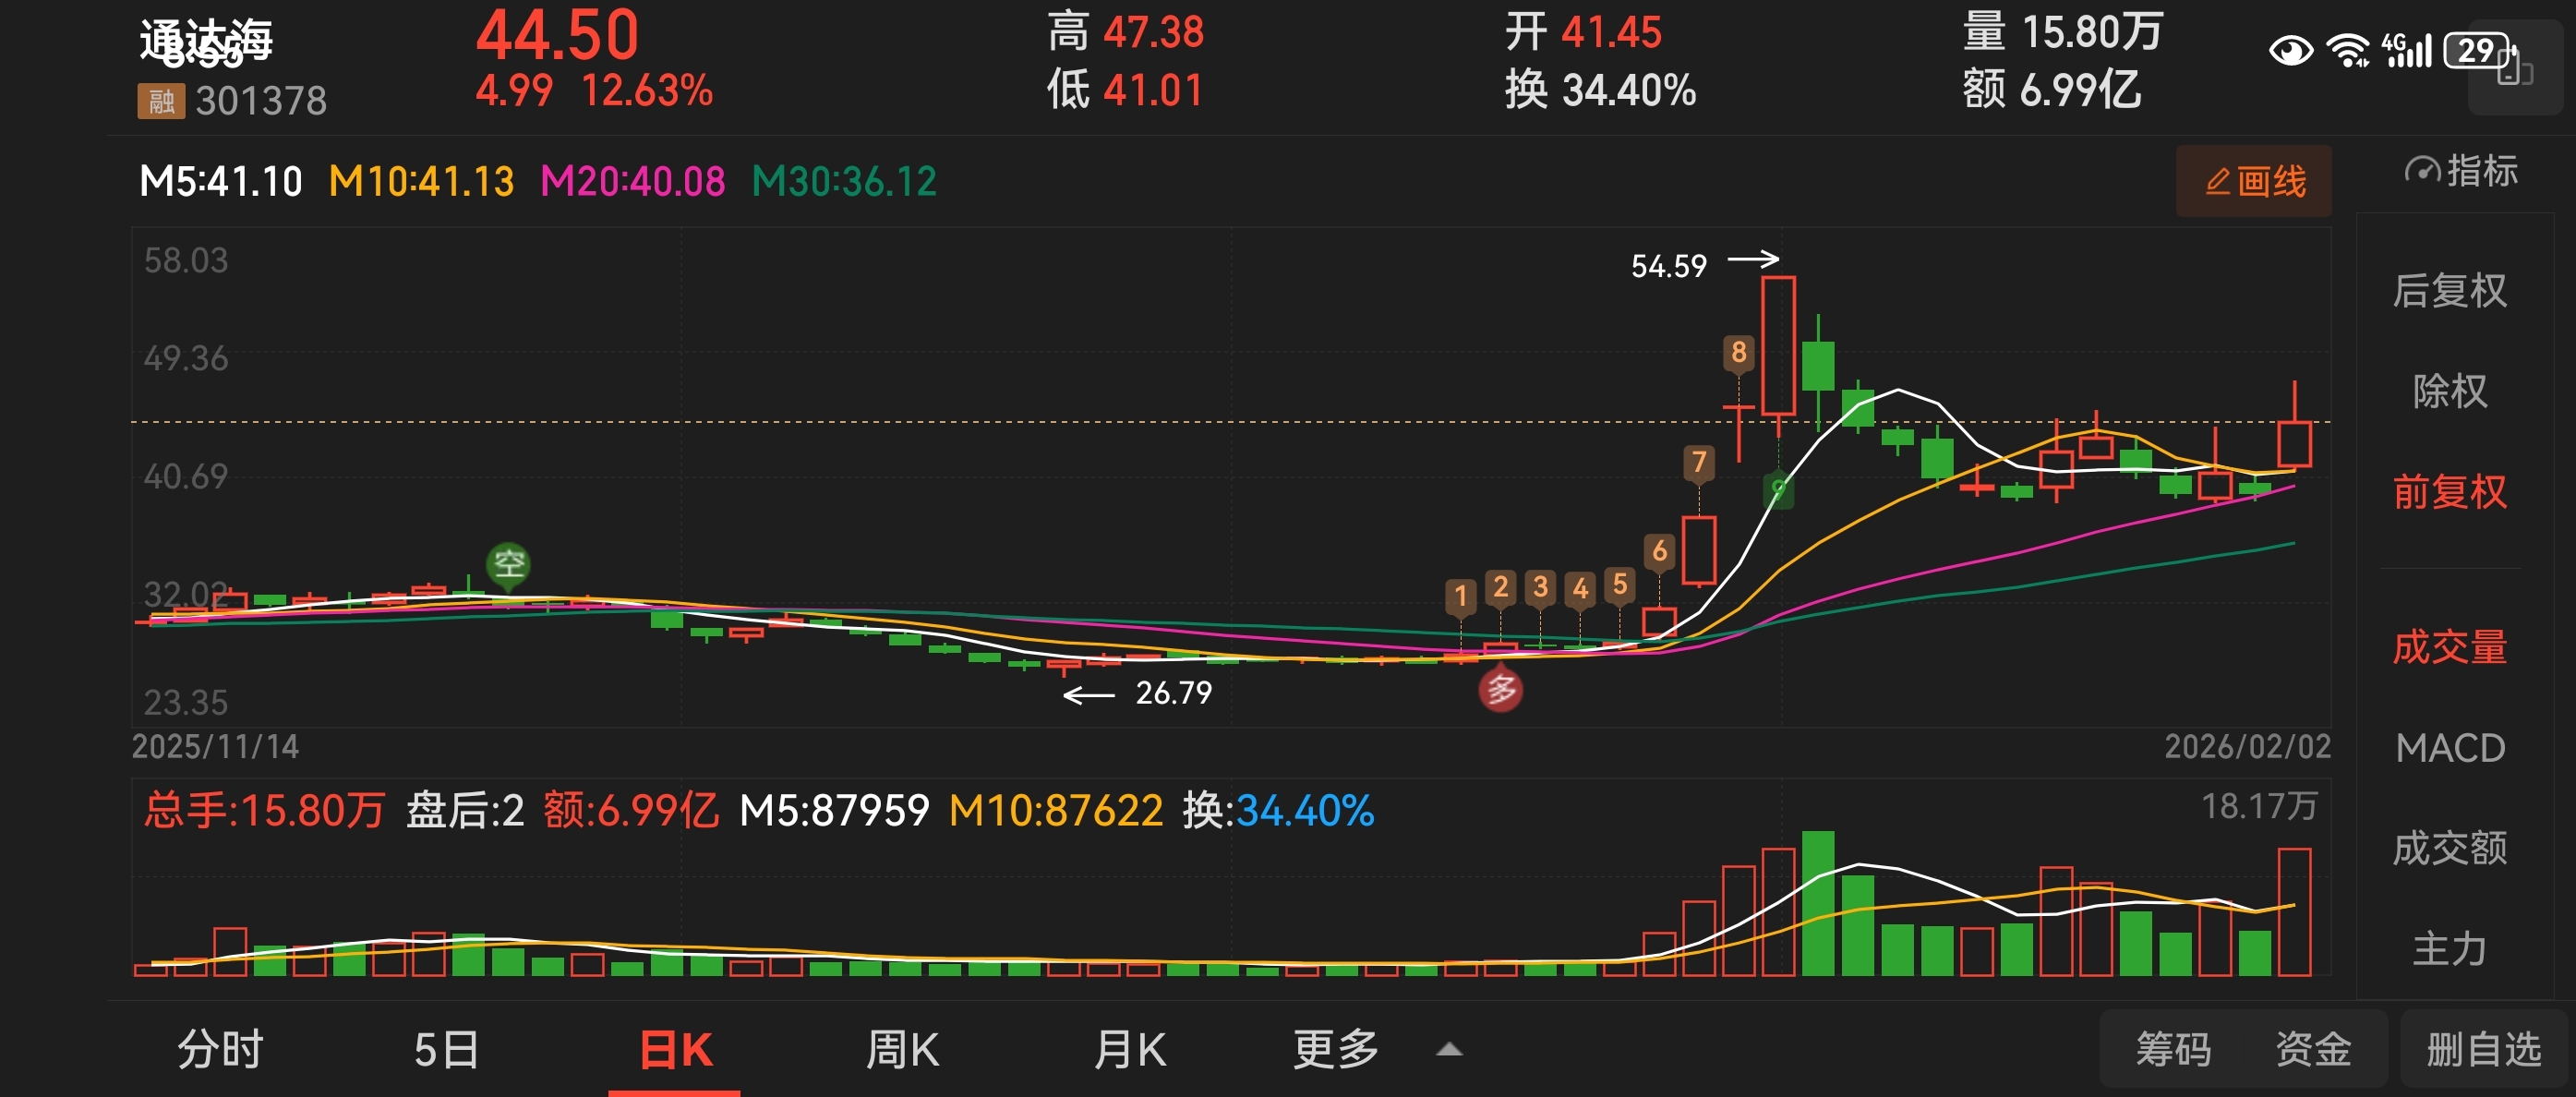Expand the 更多 period options
Image resolution: width=2576 pixels, height=1097 pixels.
1335,1050
